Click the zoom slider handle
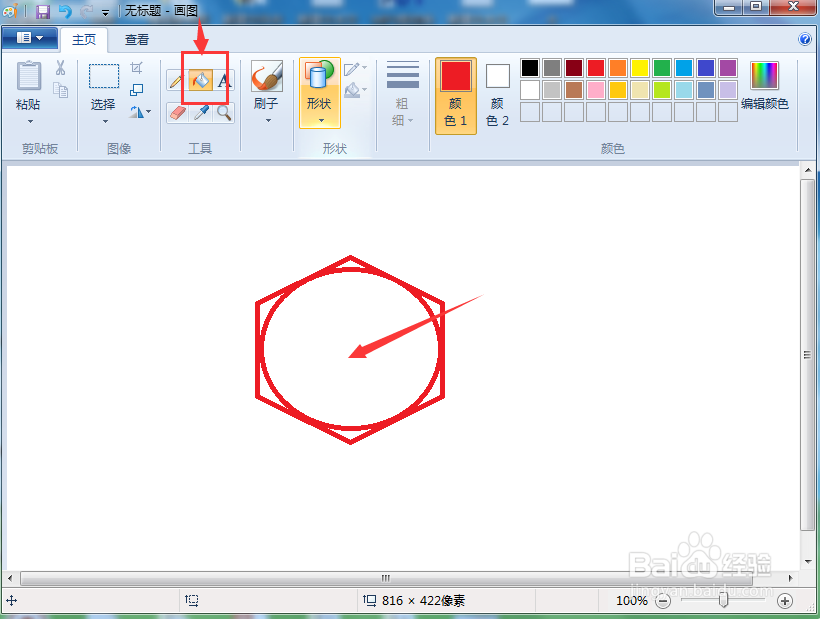 click(723, 600)
